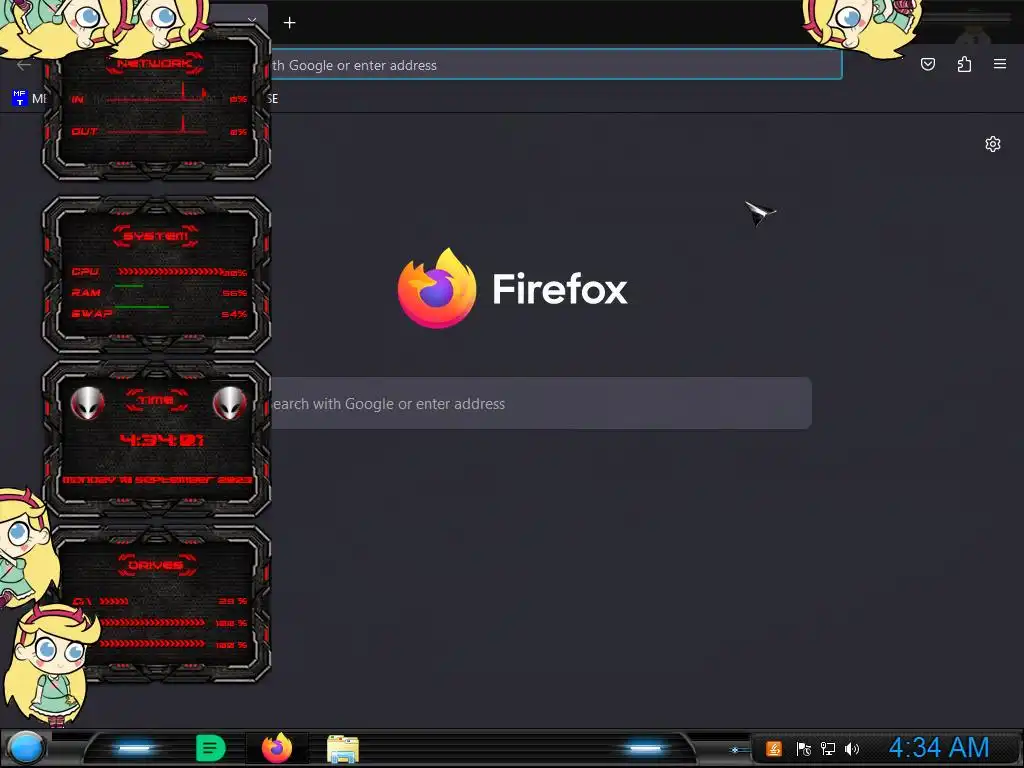Click the CPU usage arrow bar
This screenshot has height=768, width=1024.
point(170,272)
